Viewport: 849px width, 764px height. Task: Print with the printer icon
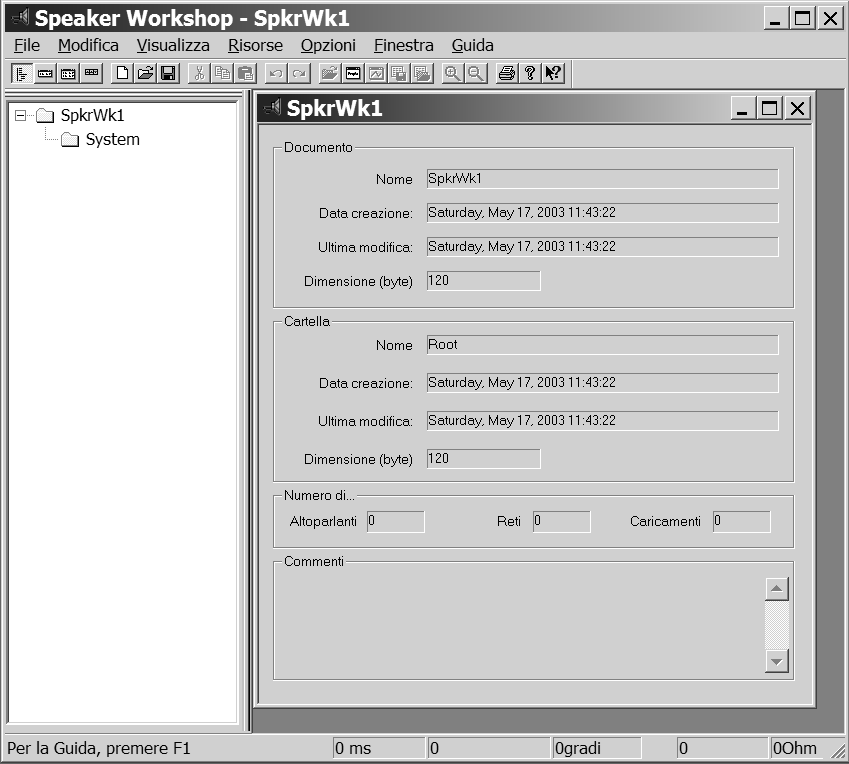pyautogui.click(x=507, y=73)
